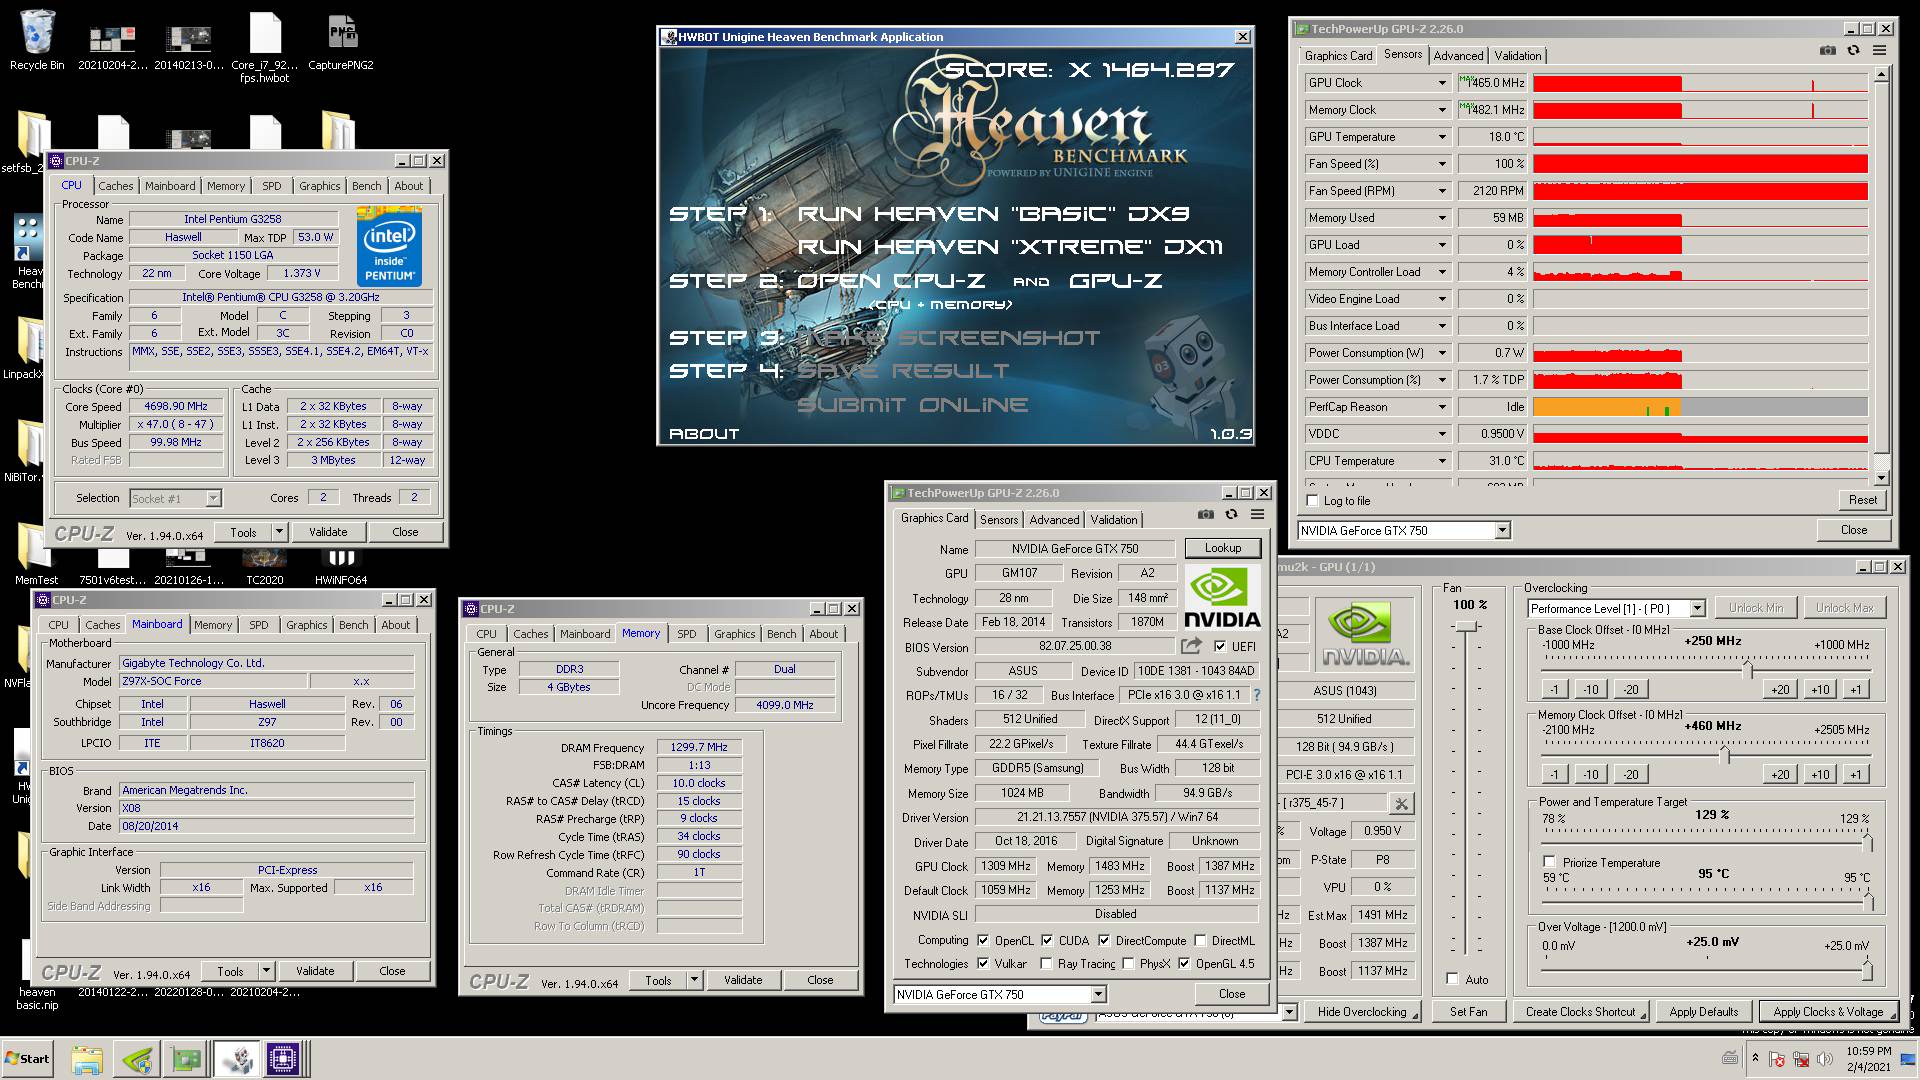Click Validate in CPU-Z Mainboard window
Screen dimensions: 1920x1080
[315, 971]
